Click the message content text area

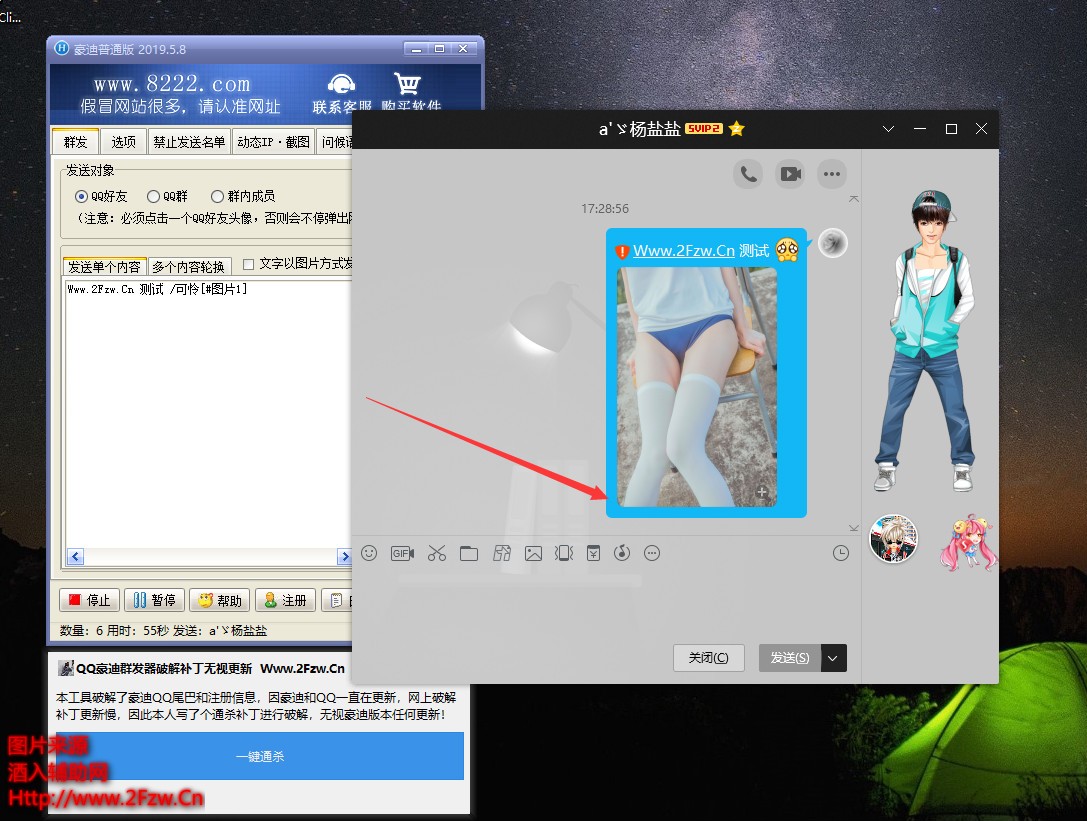pos(208,413)
